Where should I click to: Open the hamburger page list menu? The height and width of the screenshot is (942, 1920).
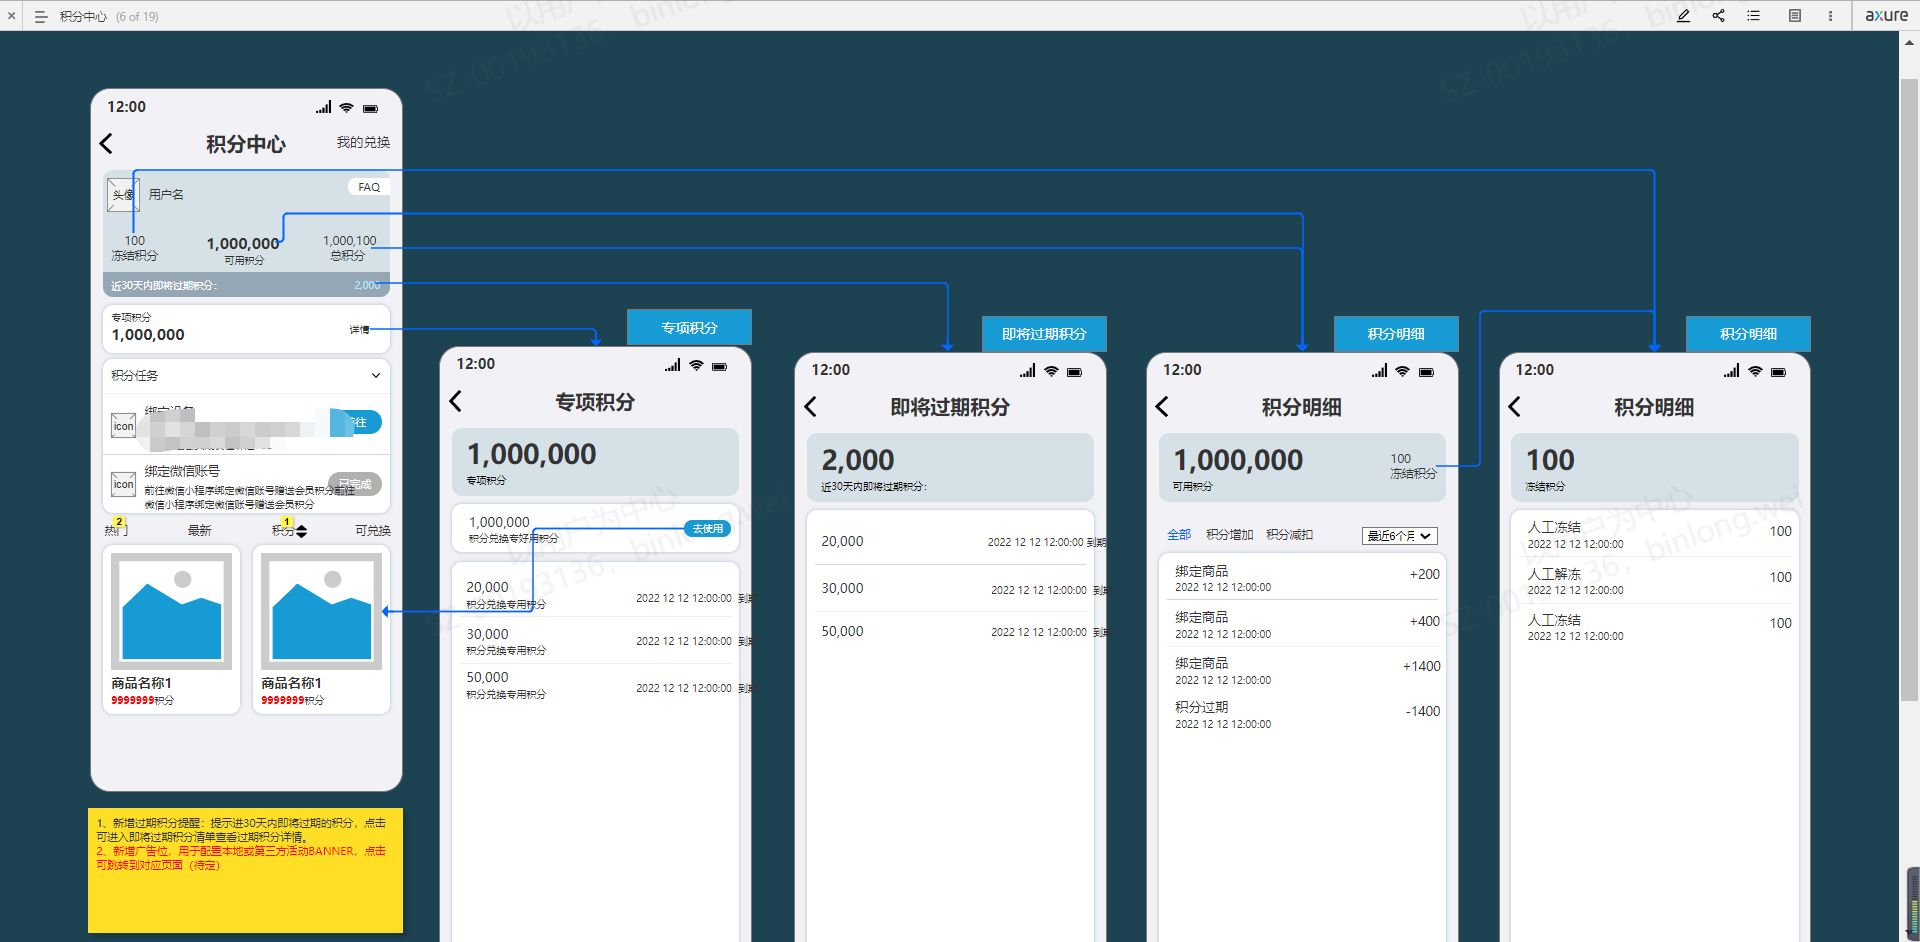(41, 16)
